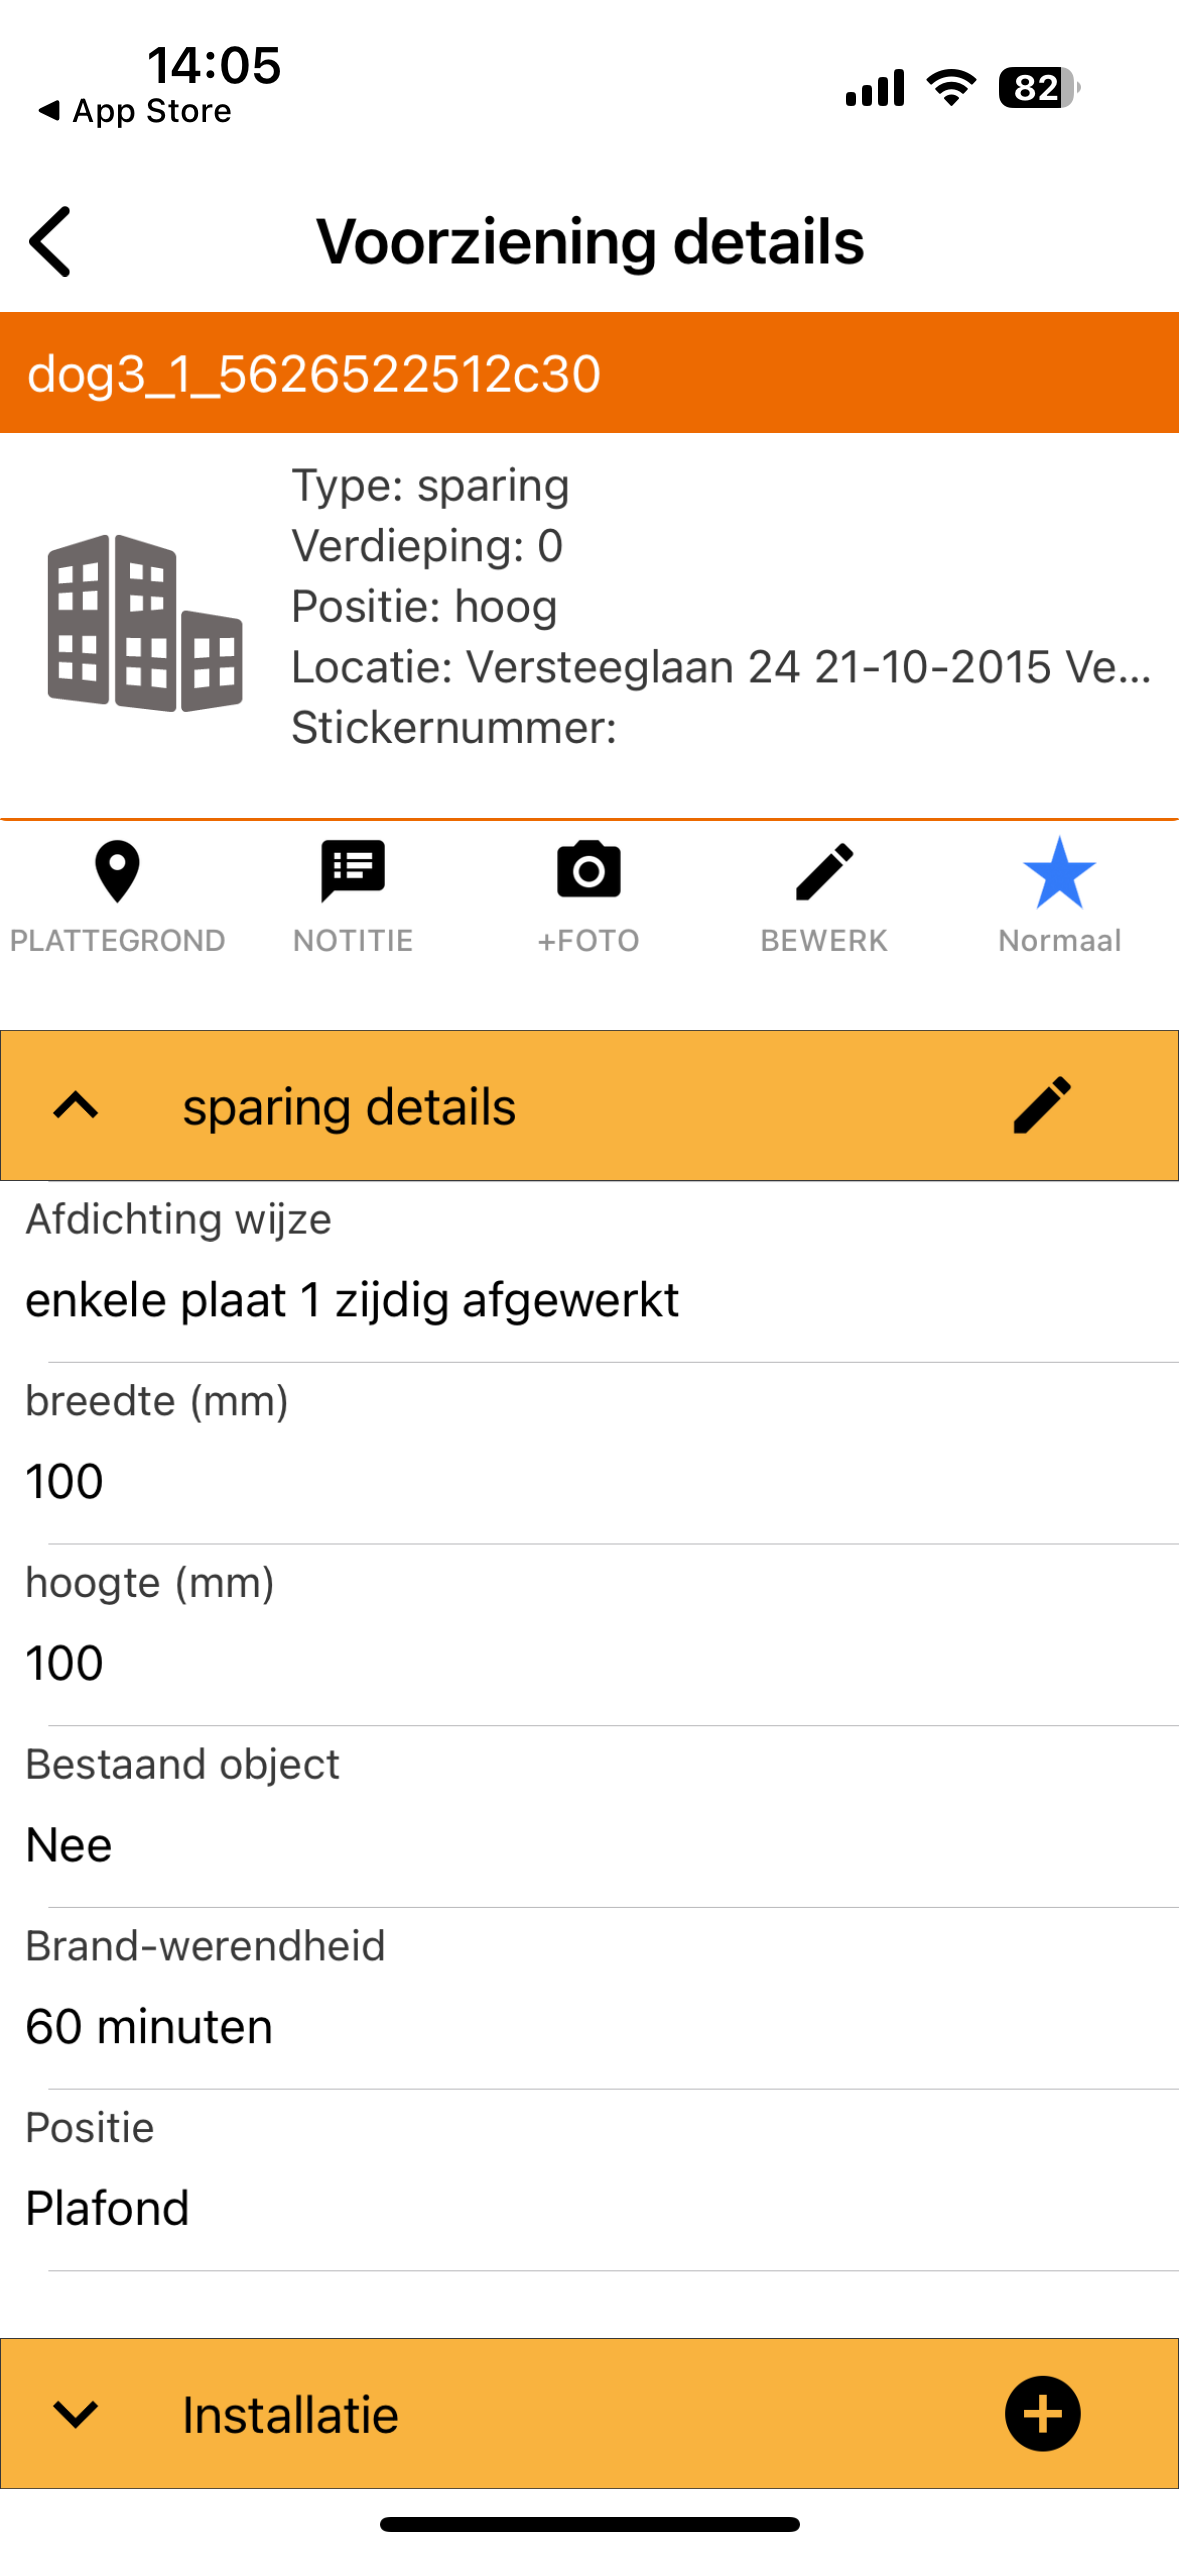
Task: Add a note via Notitie icon
Action: click(352, 872)
